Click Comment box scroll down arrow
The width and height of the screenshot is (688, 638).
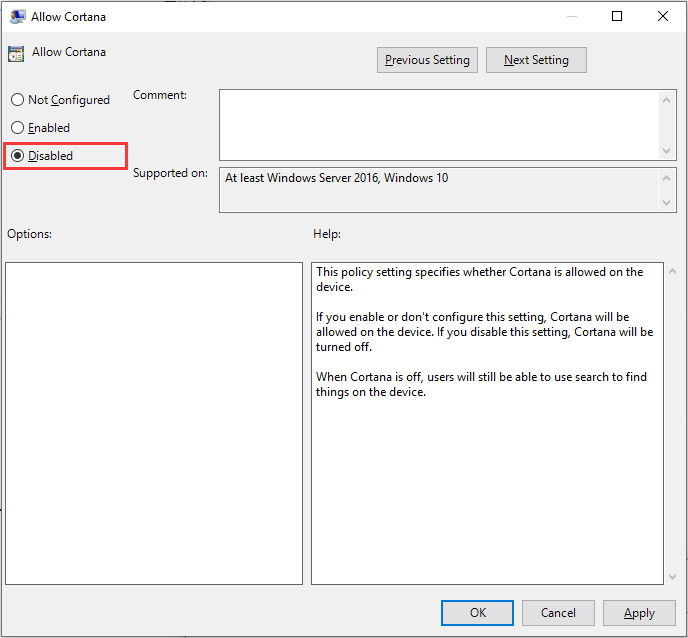pyautogui.click(x=666, y=151)
